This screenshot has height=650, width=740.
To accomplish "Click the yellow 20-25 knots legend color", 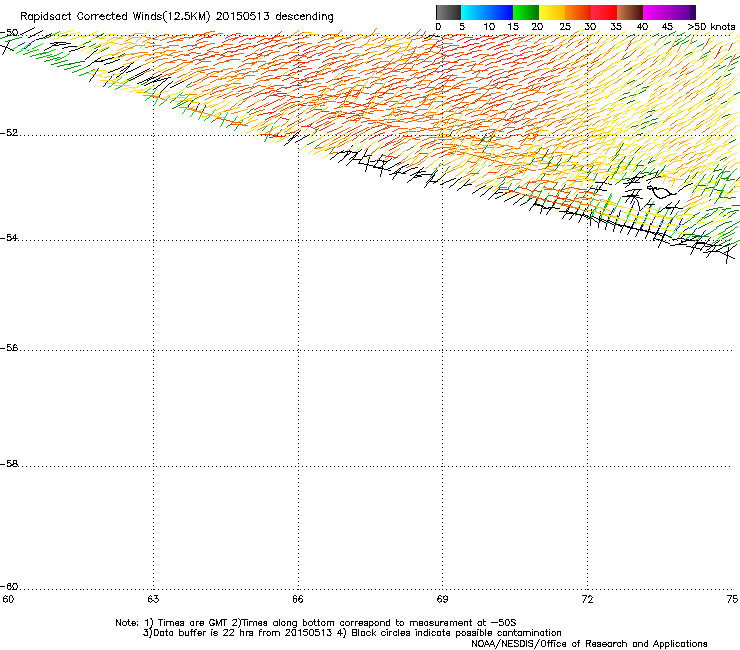I will 552,12.
